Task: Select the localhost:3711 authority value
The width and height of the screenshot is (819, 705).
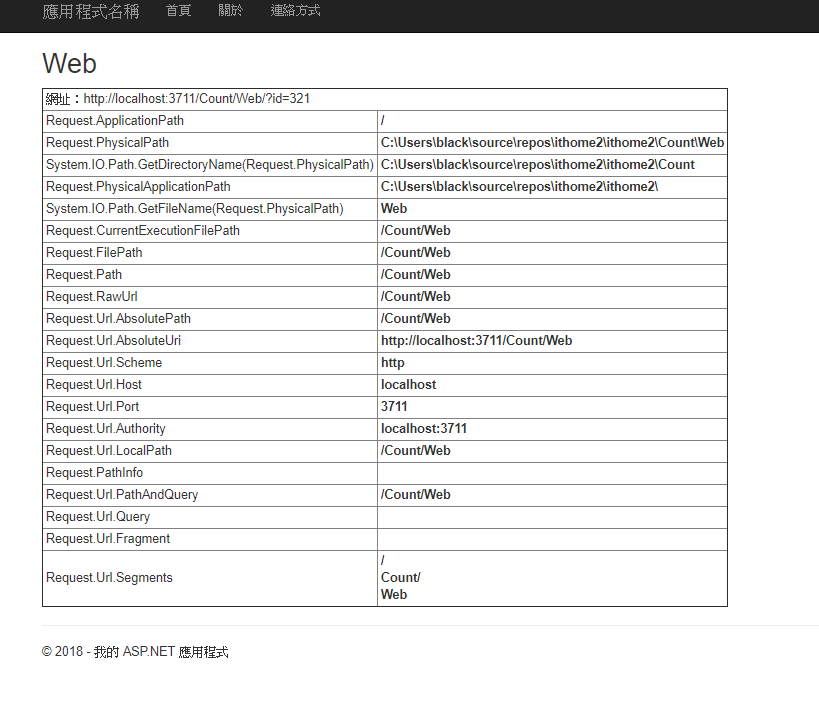Action: [x=424, y=428]
